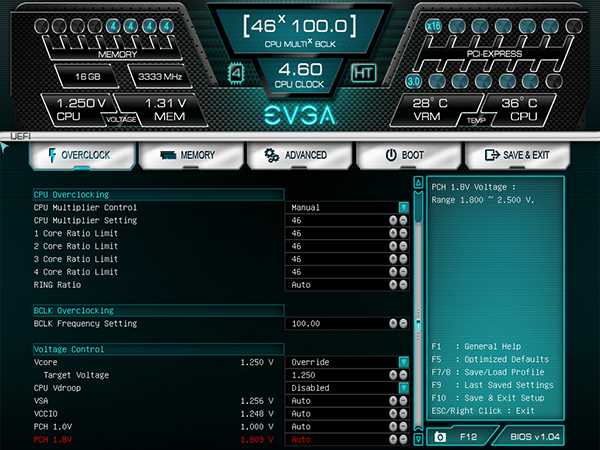
Task: Increase CPU Multiplier Setting with plus
Action: click(x=393, y=220)
